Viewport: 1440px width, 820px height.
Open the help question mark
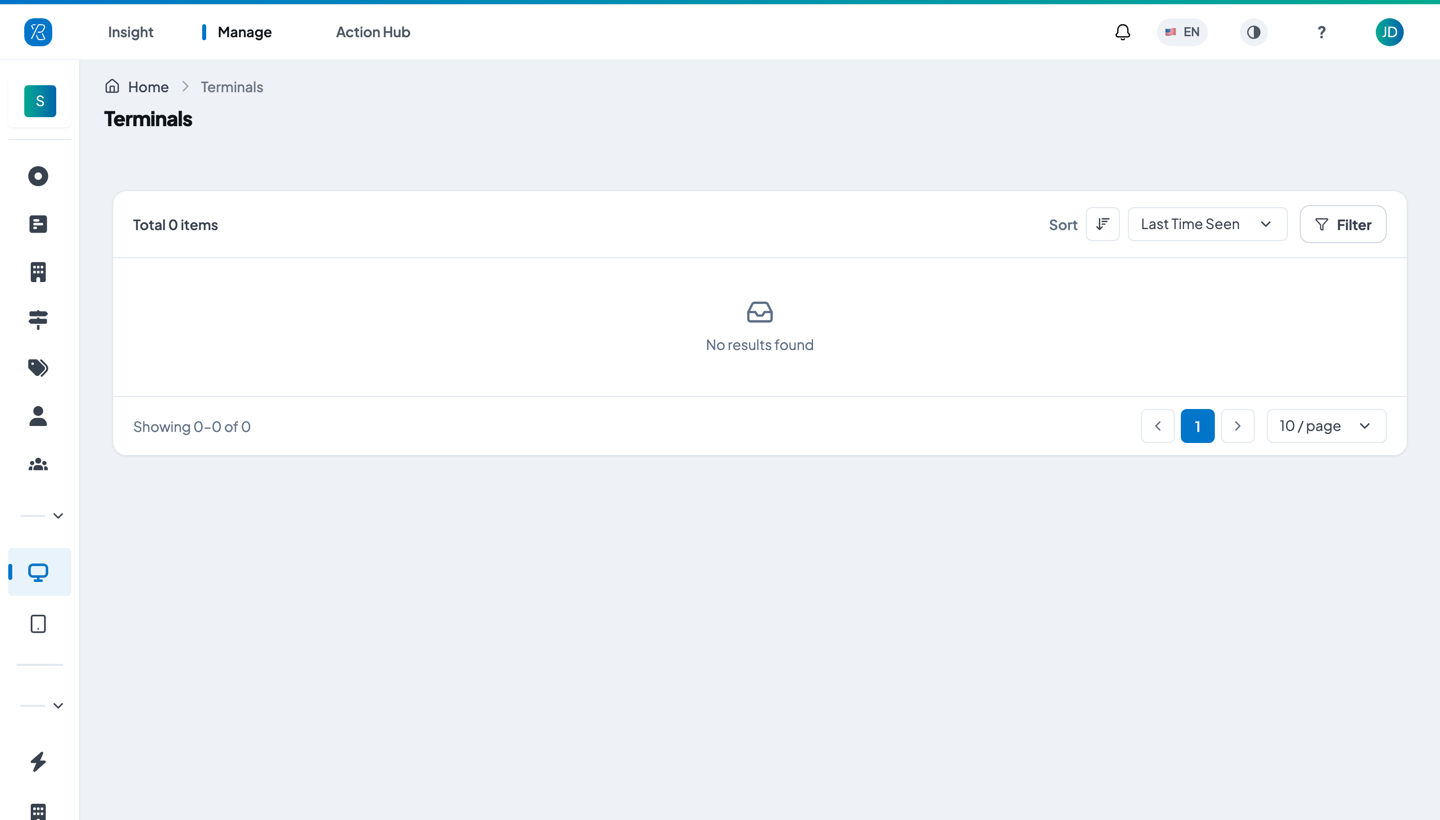click(1321, 32)
